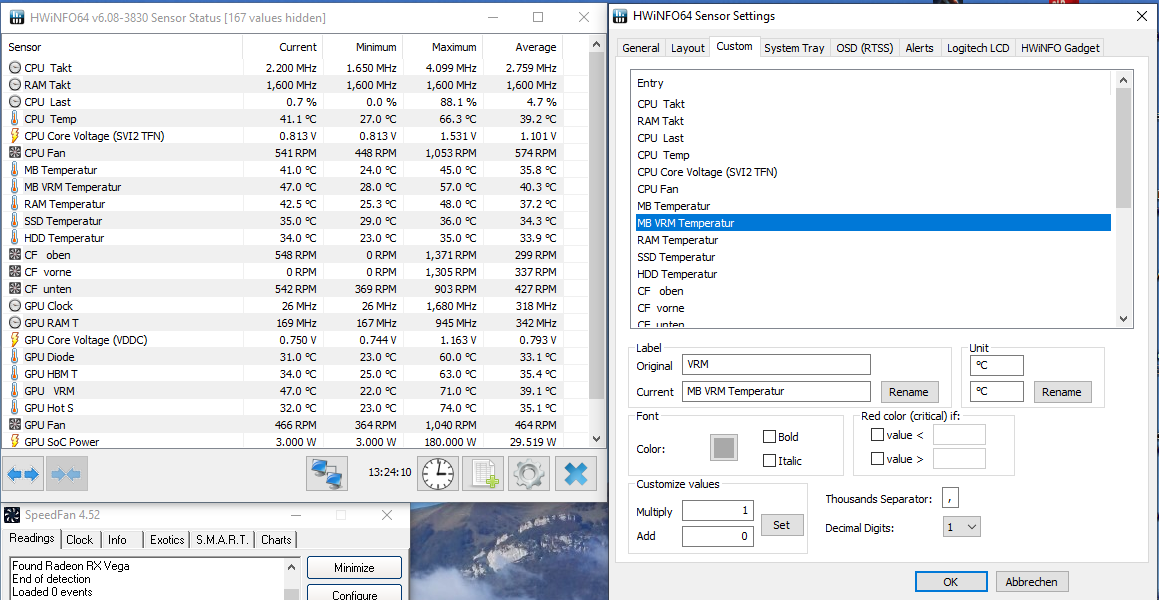This screenshot has width=1159, height=600.
Task: Click the Abbrechen button
Action: click(x=1032, y=582)
